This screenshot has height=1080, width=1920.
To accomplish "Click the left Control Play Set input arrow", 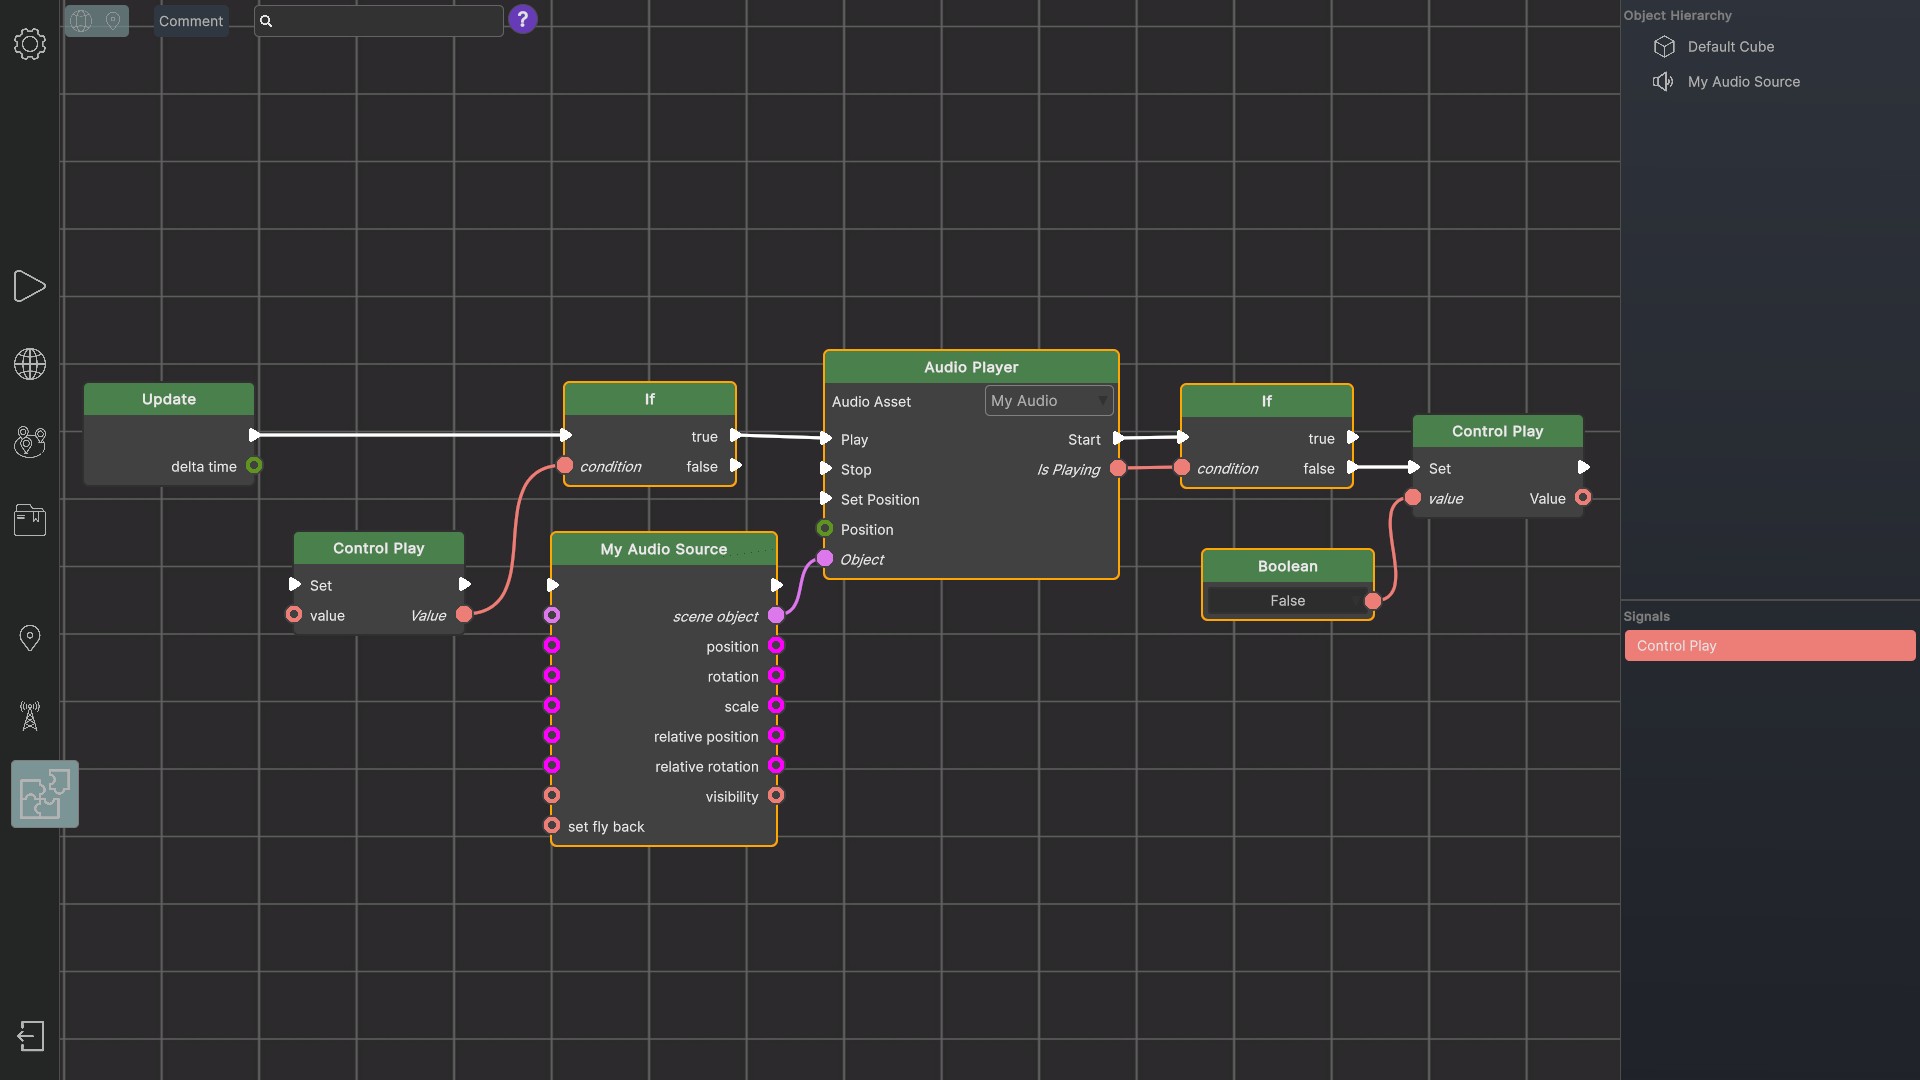I will [294, 584].
